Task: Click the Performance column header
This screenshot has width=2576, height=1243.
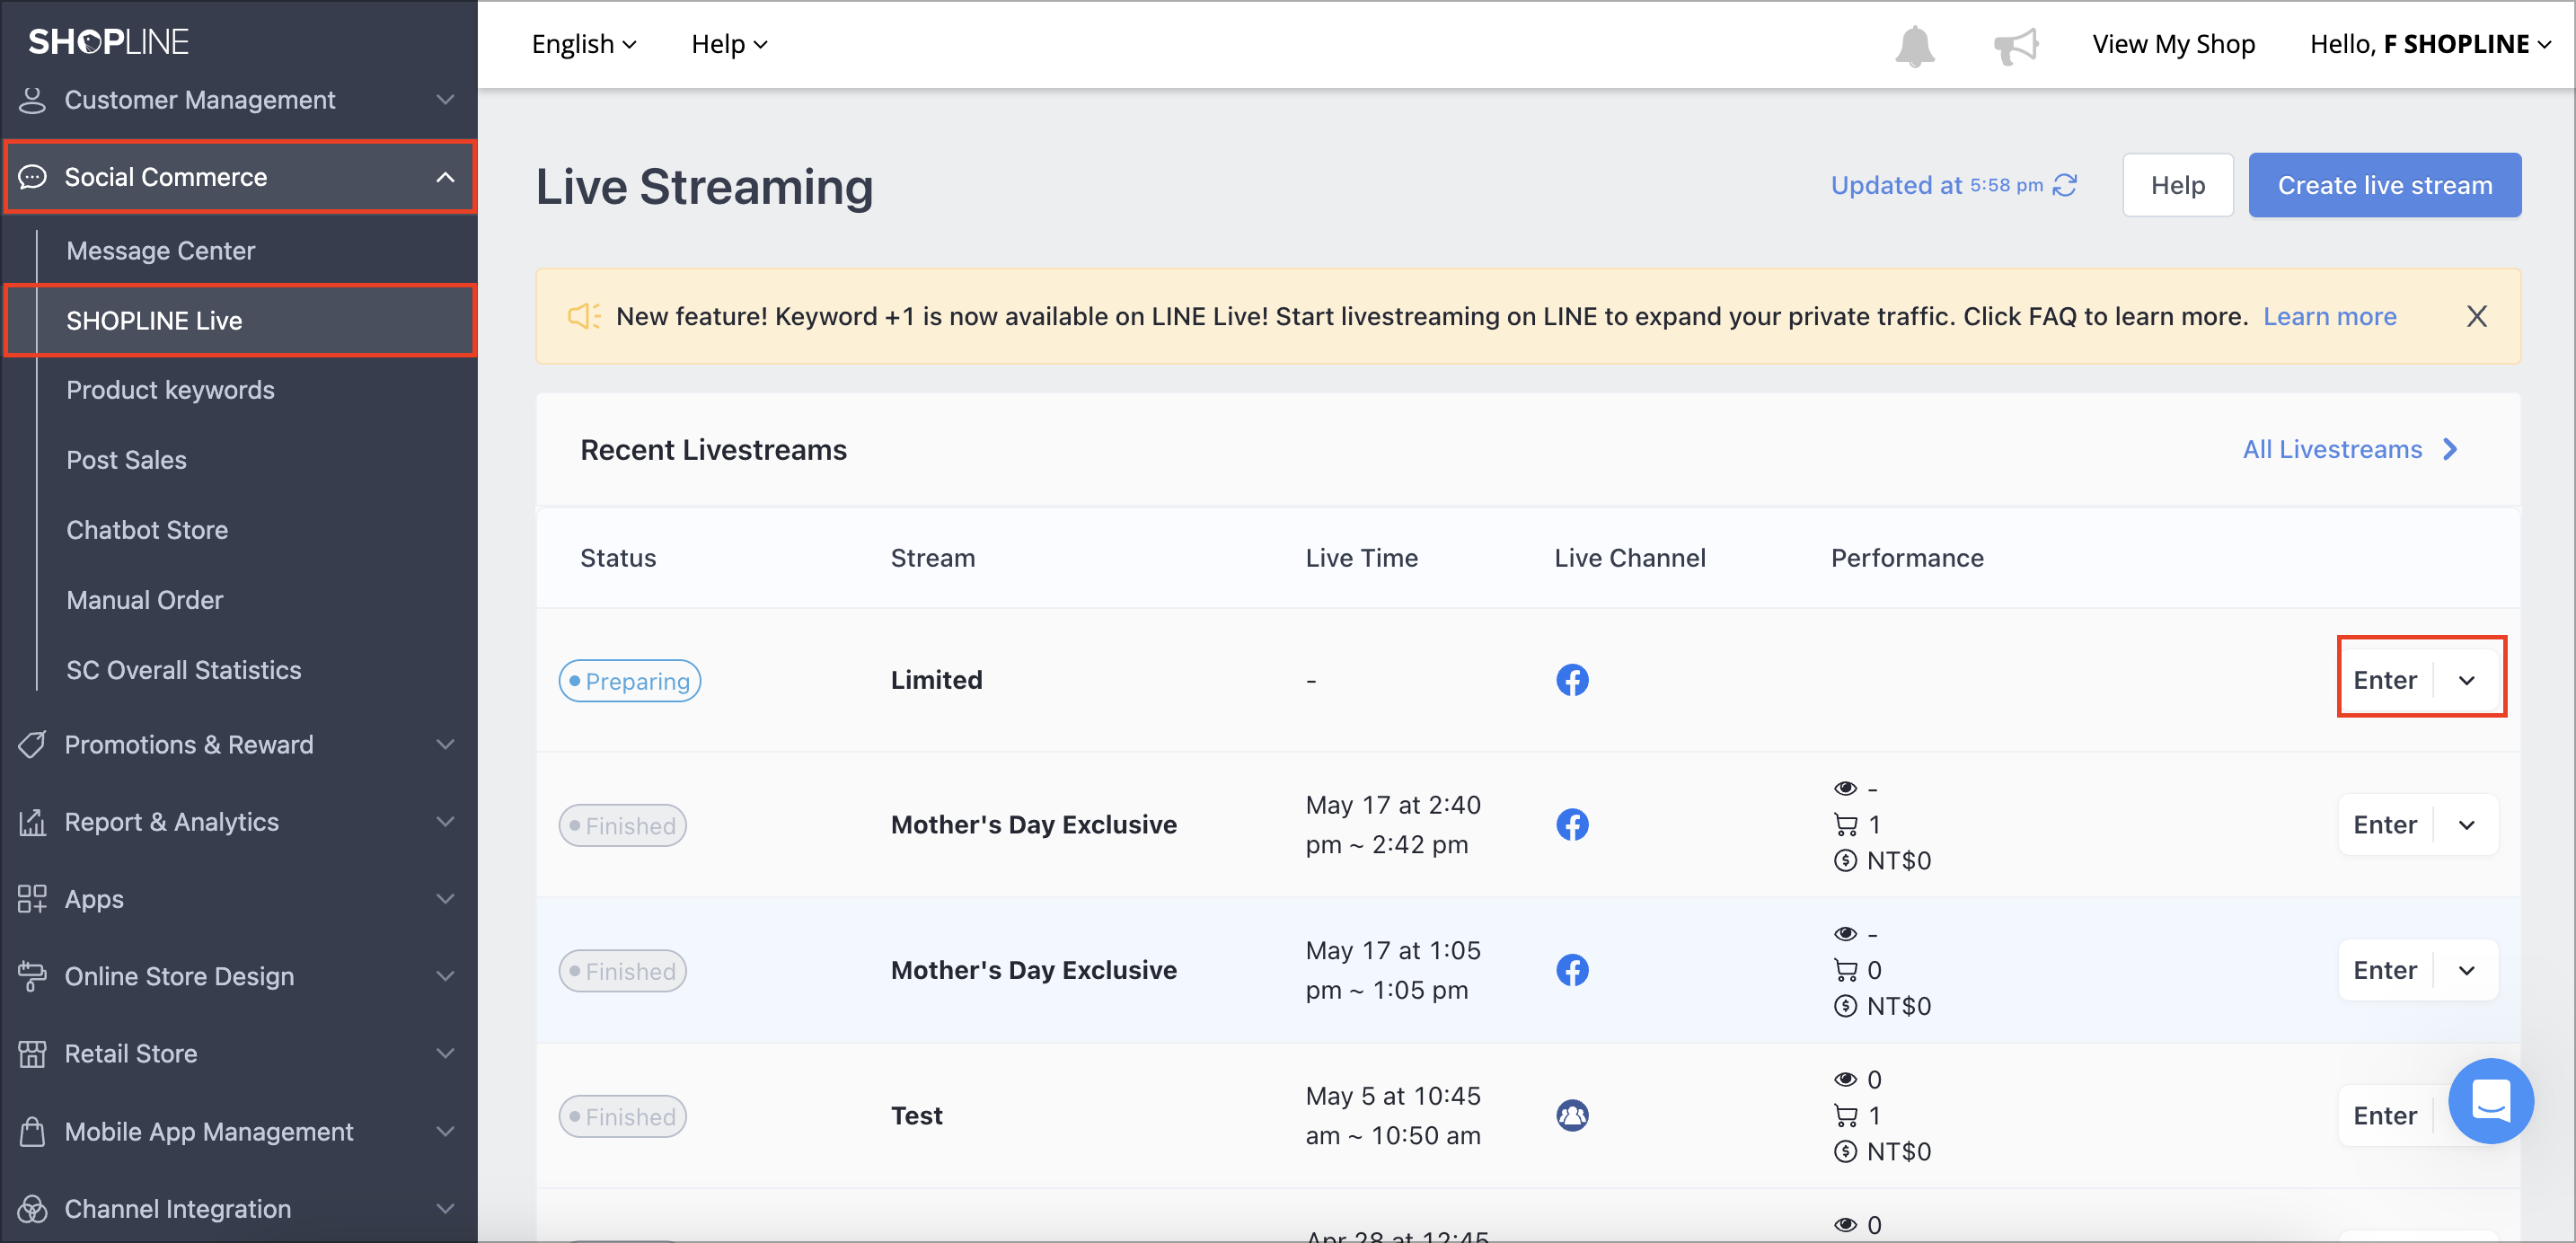Action: click(x=1907, y=558)
